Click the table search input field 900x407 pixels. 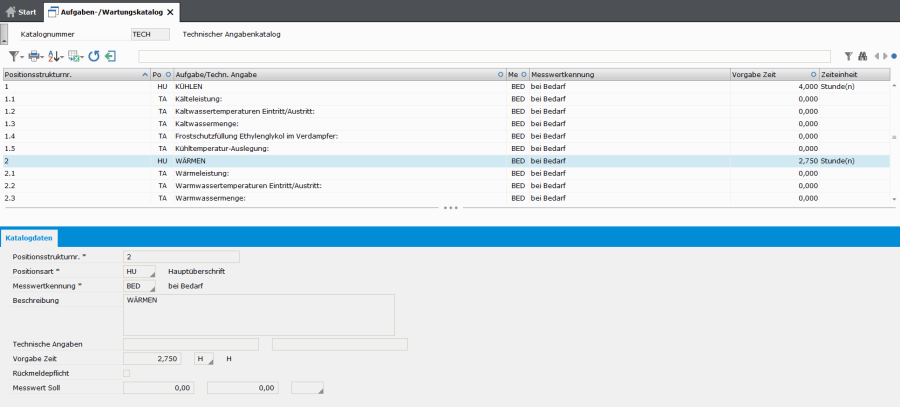[x=484, y=56]
